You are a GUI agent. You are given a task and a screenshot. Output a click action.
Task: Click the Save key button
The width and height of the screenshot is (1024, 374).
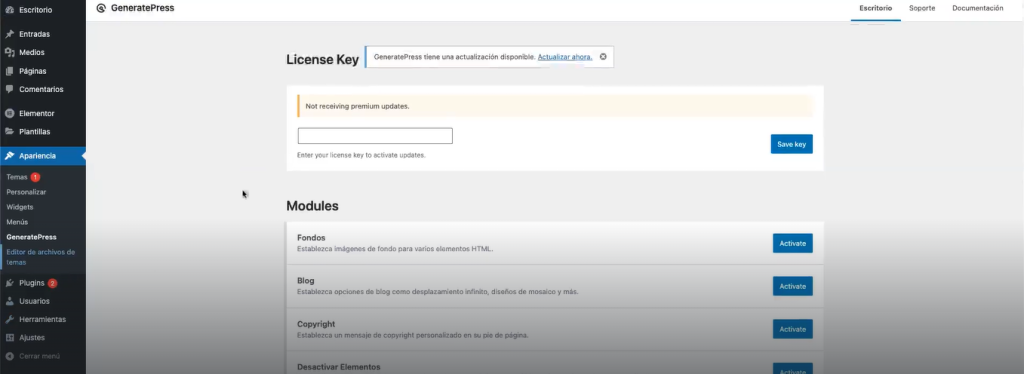(792, 144)
